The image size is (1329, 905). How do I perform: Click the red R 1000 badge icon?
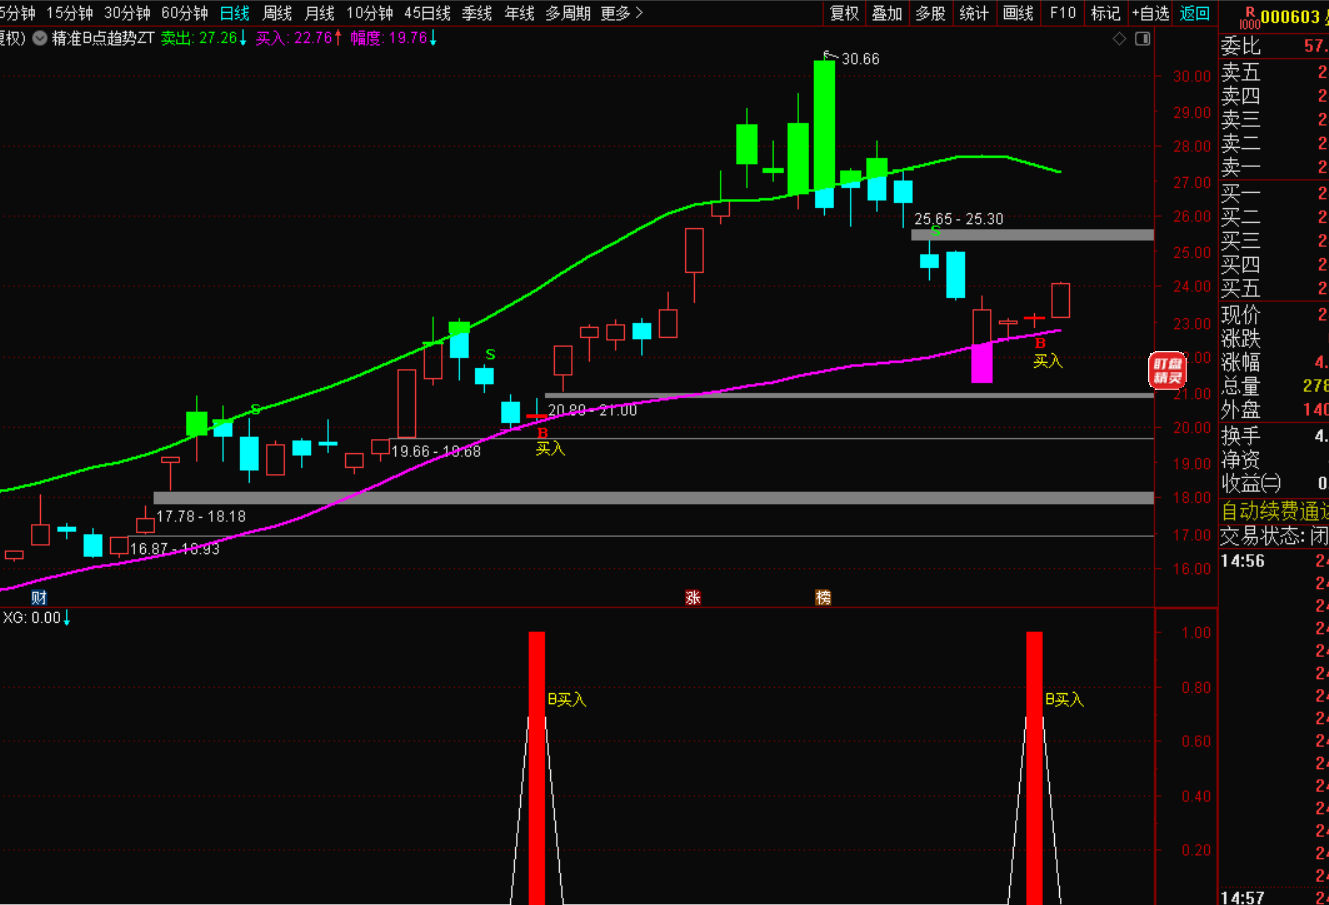coord(1249,17)
